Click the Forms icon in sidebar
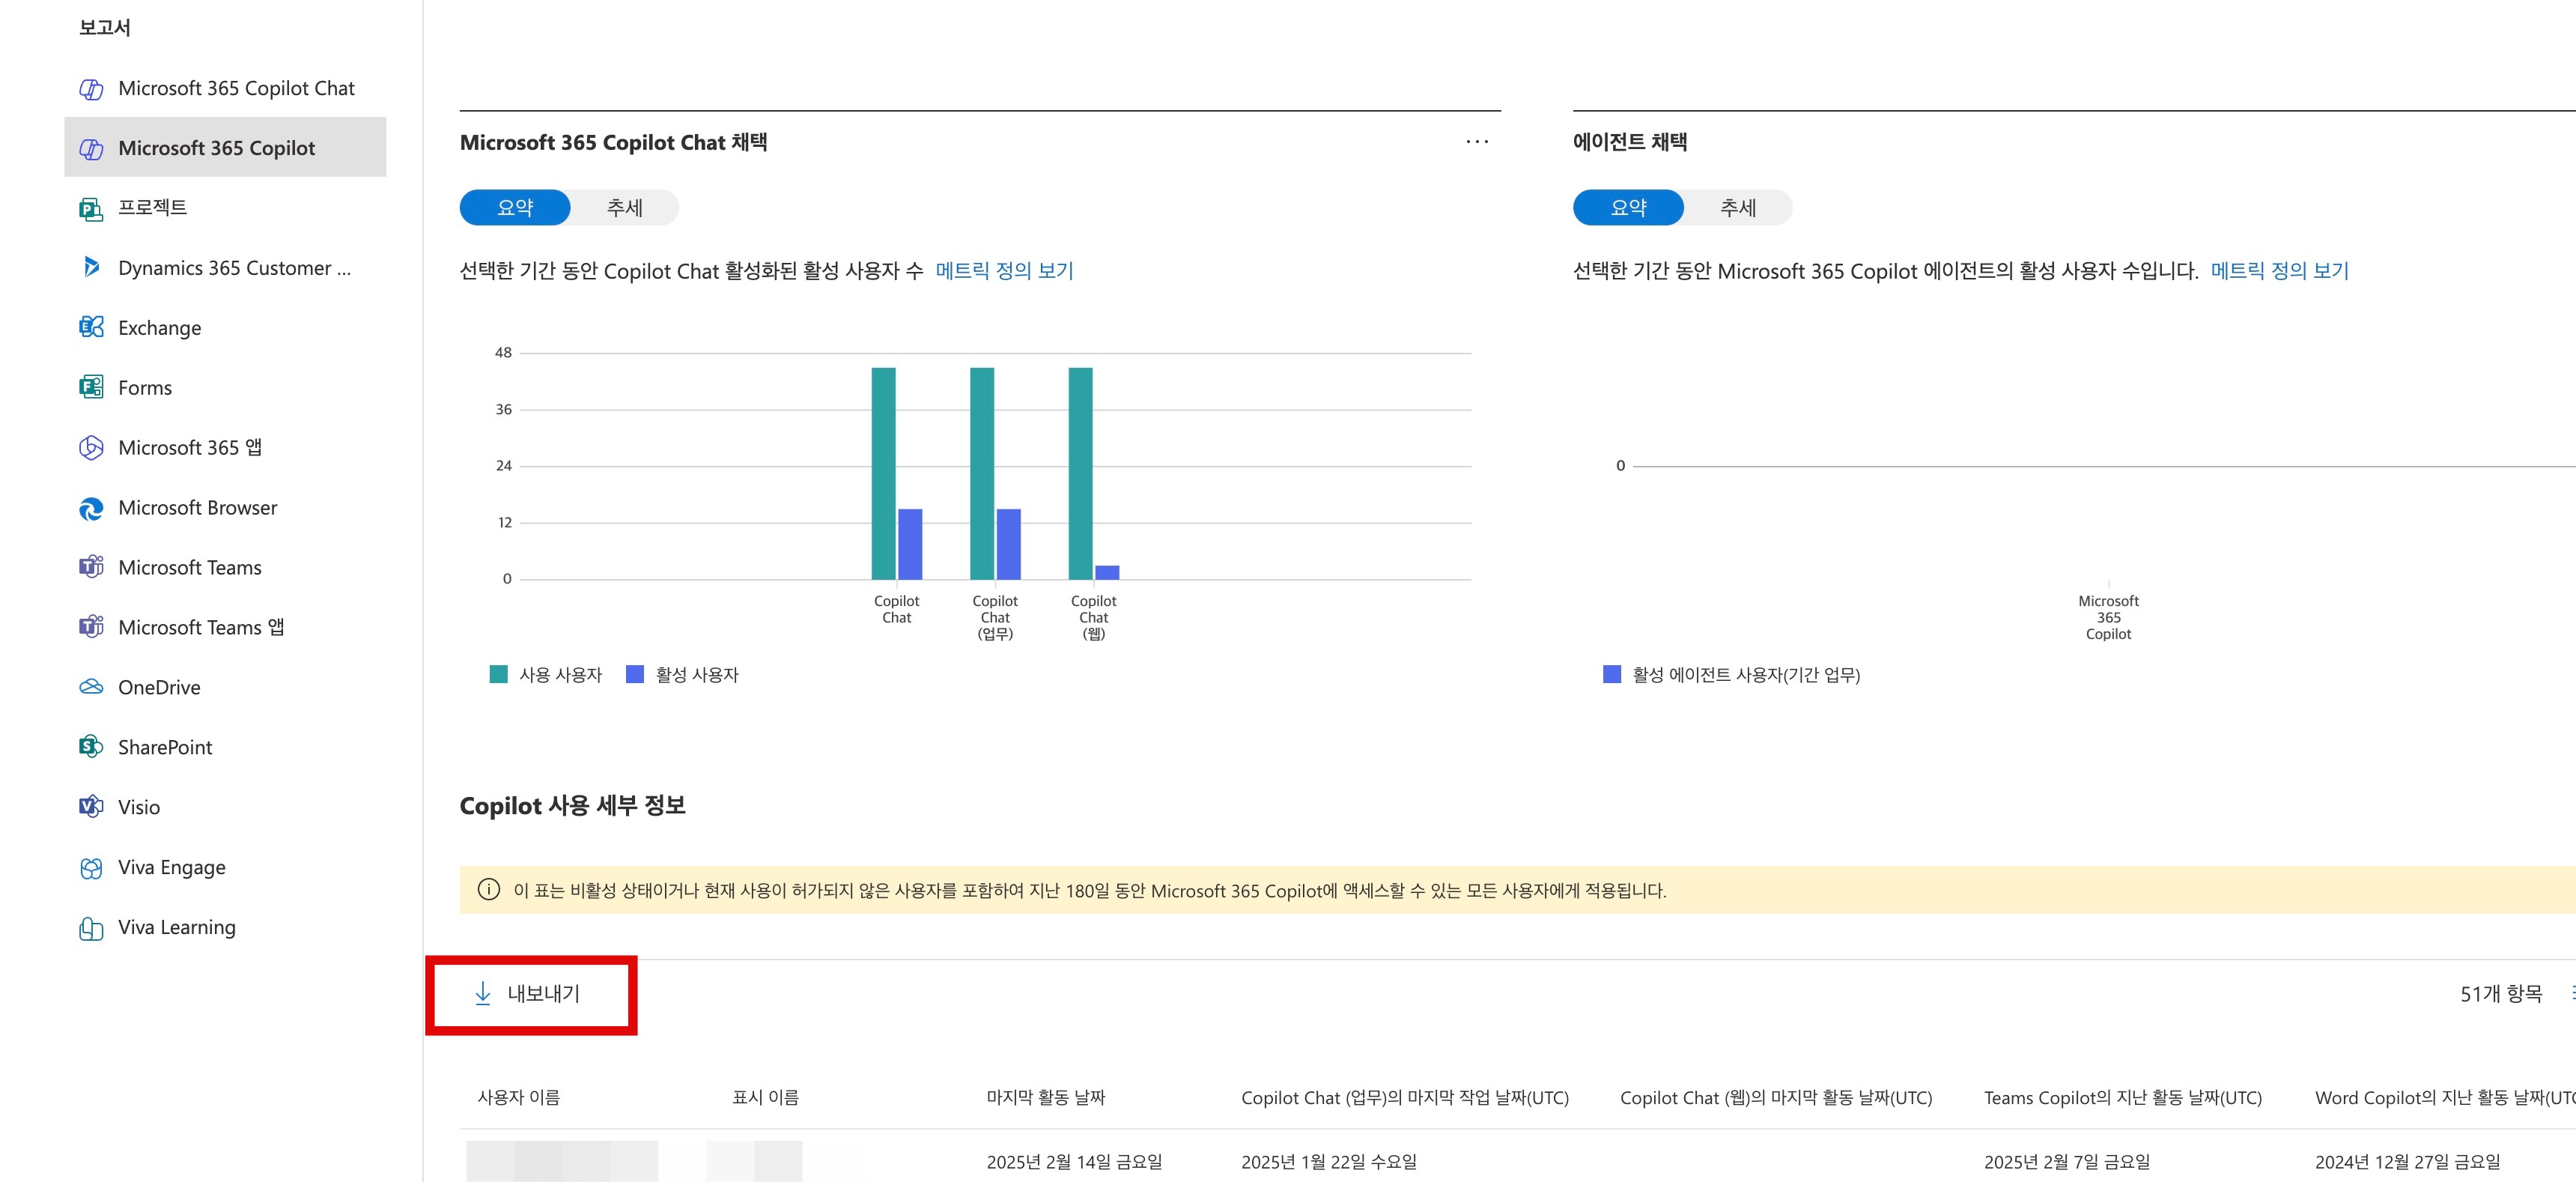Image resolution: width=2576 pixels, height=1182 pixels. (91, 388)
